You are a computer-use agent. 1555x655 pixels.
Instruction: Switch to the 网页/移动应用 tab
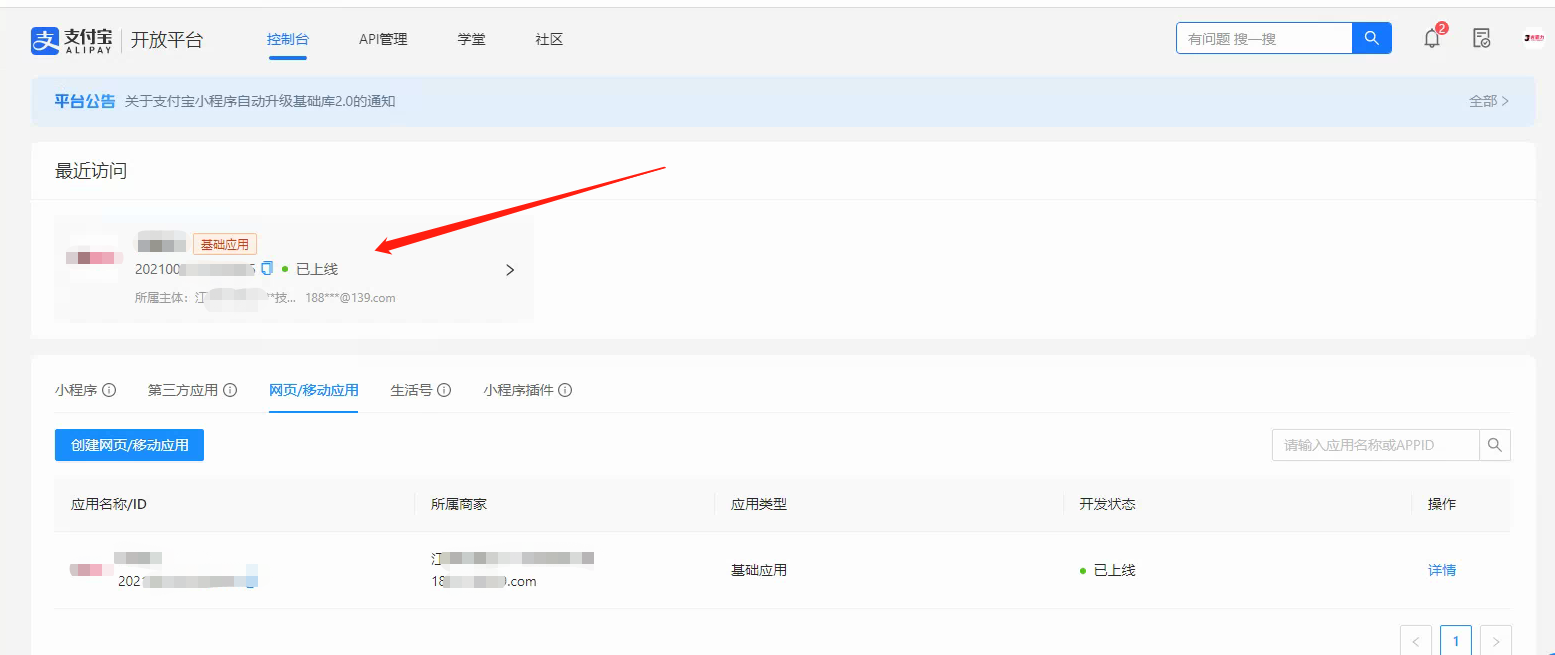tap(314, 390)
